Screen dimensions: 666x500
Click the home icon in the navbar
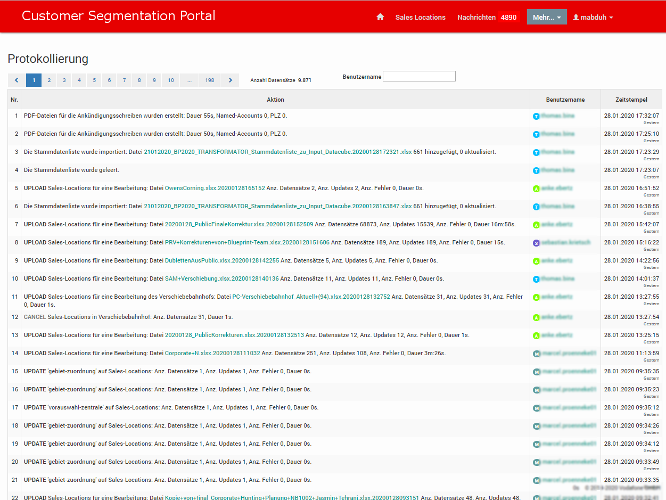click(380, 17)
